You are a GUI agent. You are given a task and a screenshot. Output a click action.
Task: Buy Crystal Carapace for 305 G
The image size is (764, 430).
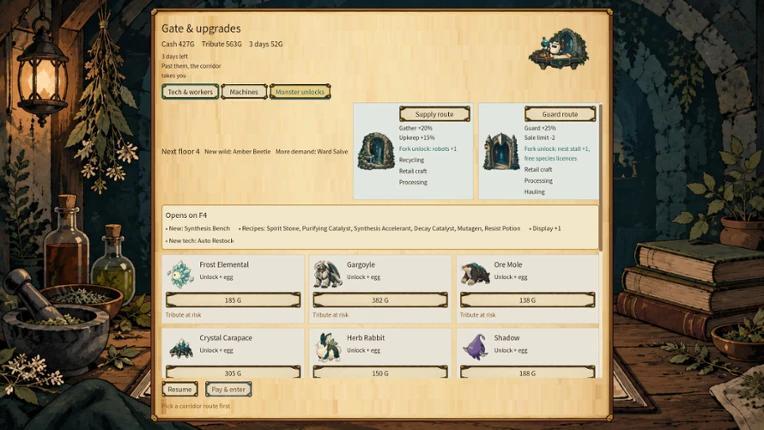[x=233, y=372]
